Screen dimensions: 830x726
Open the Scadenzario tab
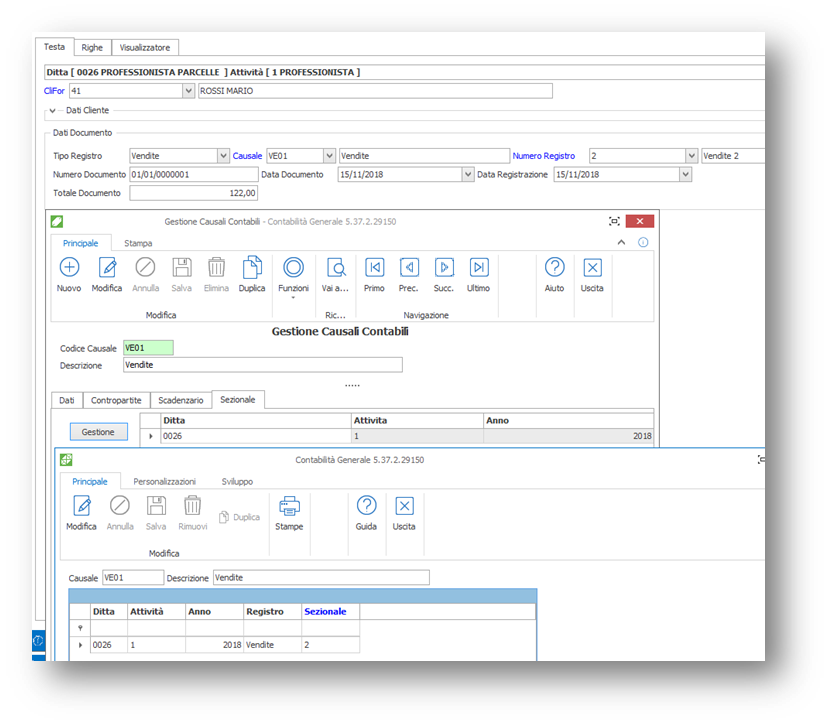point(181,401)
